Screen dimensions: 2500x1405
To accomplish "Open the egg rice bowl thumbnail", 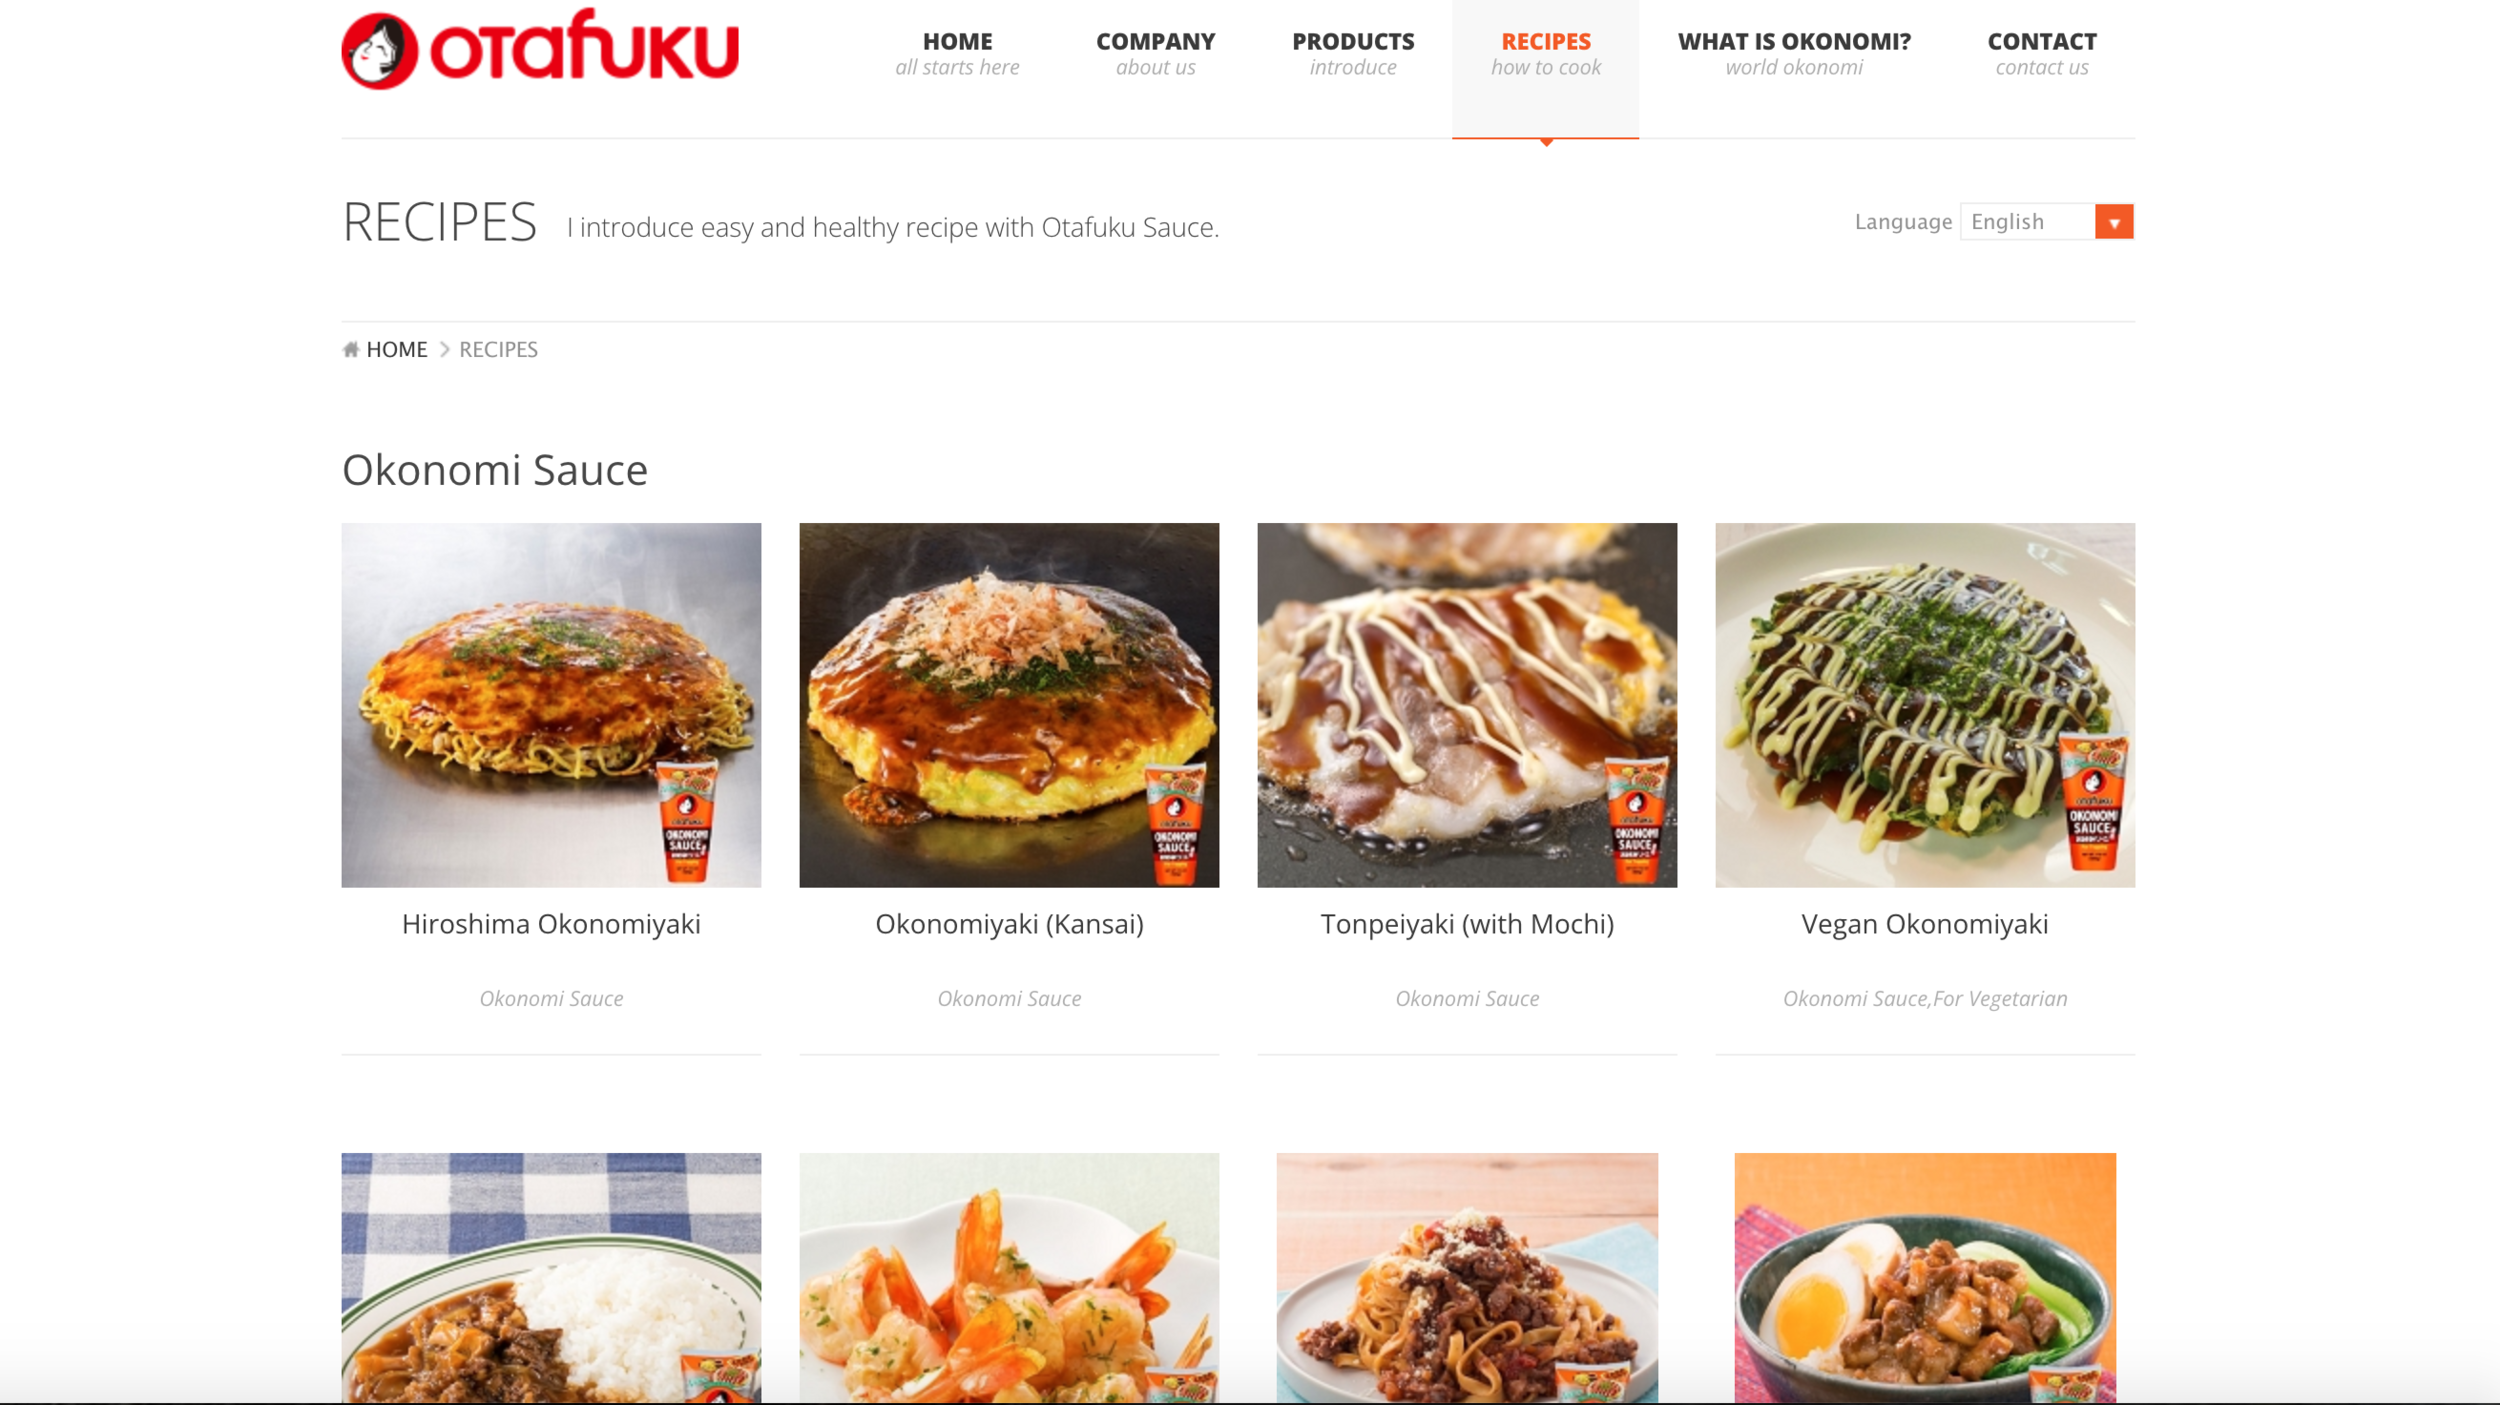I will [1925, 1278].
